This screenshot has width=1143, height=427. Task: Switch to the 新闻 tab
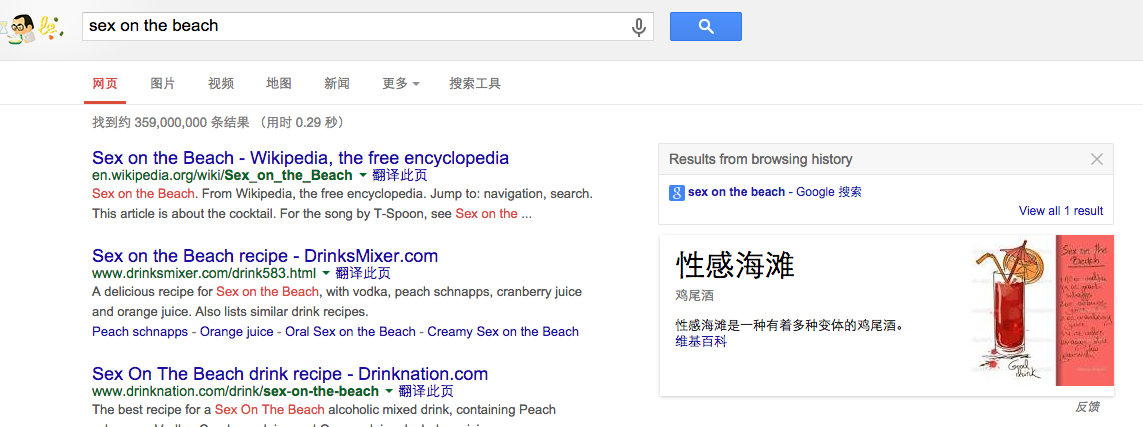[x=337, y=84]
